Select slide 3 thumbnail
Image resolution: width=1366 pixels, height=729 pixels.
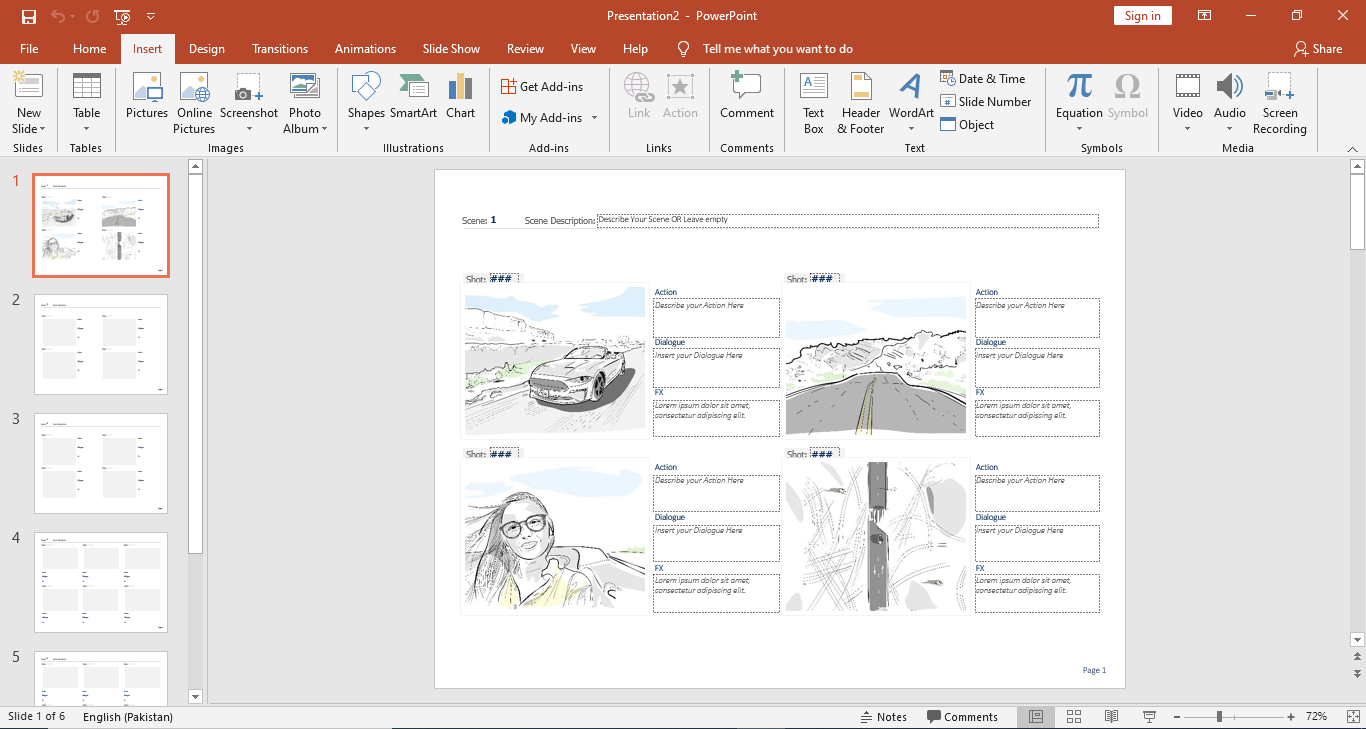[x=101, y=463]
